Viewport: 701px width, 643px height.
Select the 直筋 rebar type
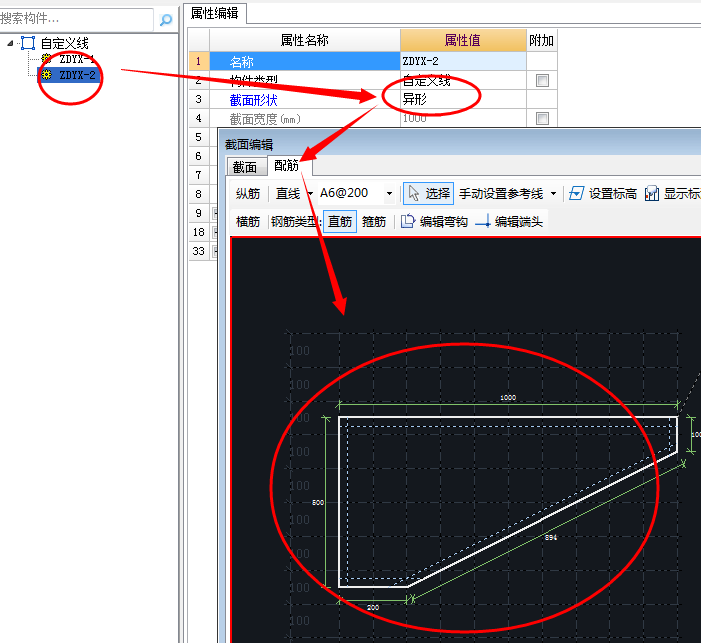click(340, 221)
